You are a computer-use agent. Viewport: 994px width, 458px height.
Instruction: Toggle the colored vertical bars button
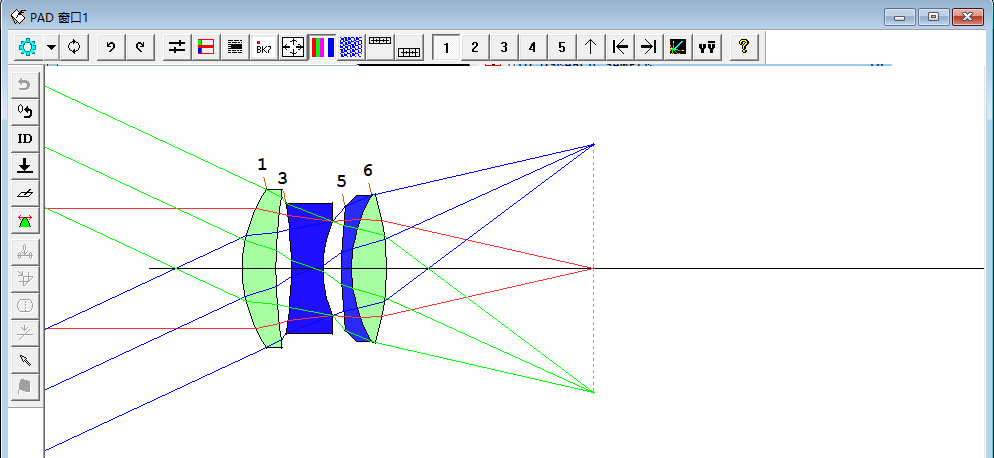click(322, 47)
